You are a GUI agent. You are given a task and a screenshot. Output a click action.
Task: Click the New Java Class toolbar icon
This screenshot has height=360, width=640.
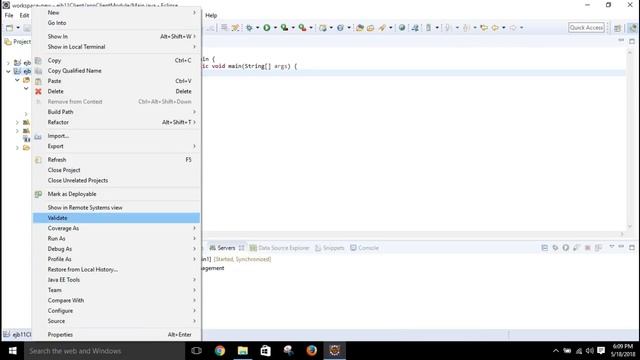(340, 28)
